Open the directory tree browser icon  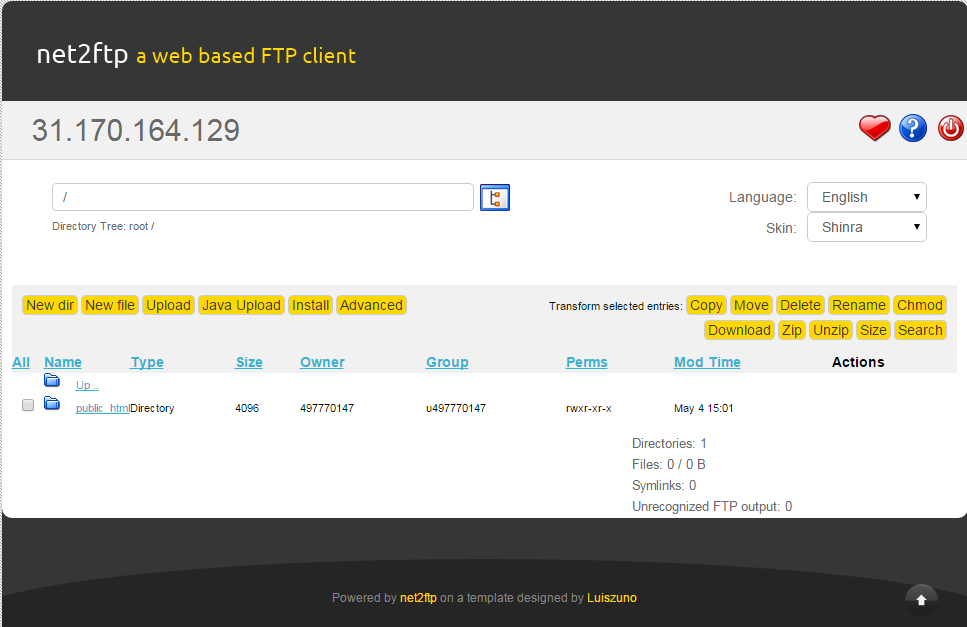(x=495, y=197)
